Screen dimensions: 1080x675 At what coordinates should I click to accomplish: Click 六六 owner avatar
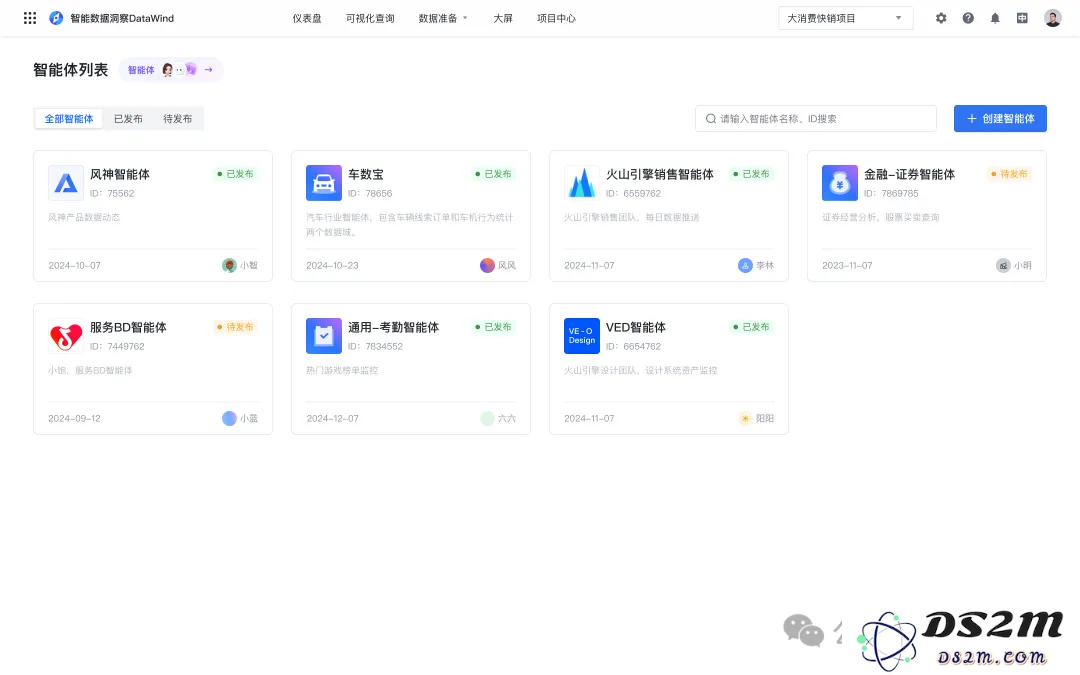[487, 418]
